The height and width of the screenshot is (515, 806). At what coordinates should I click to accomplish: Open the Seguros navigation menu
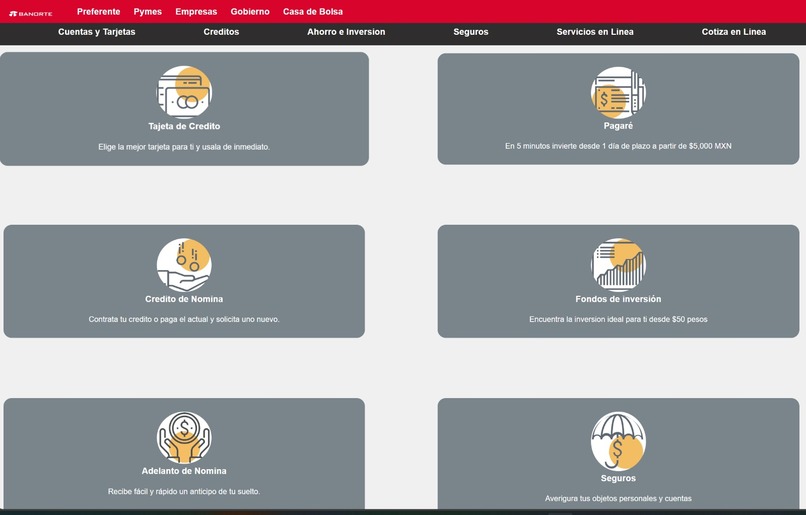pyautogui.click(x=471, y=32)
